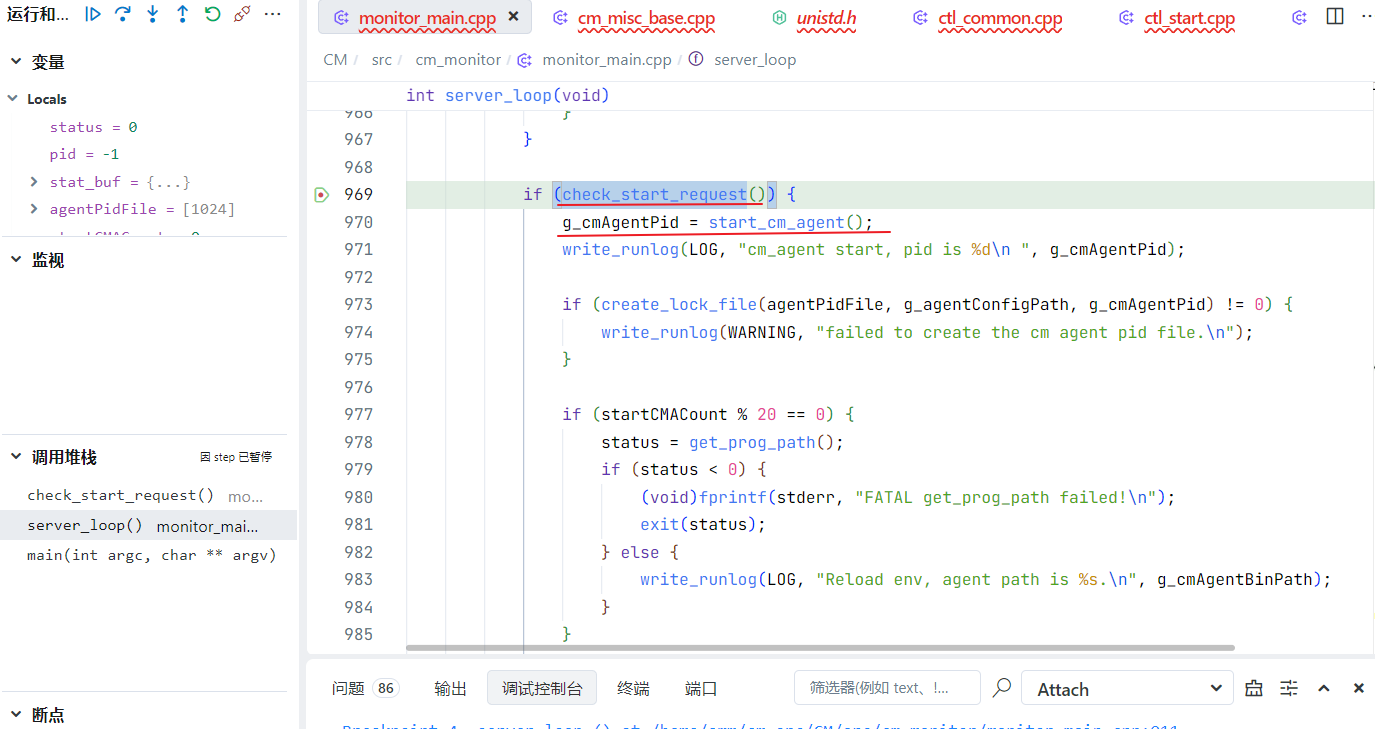Click the magnifier icon in the debug console

(x=1001, y=688)
